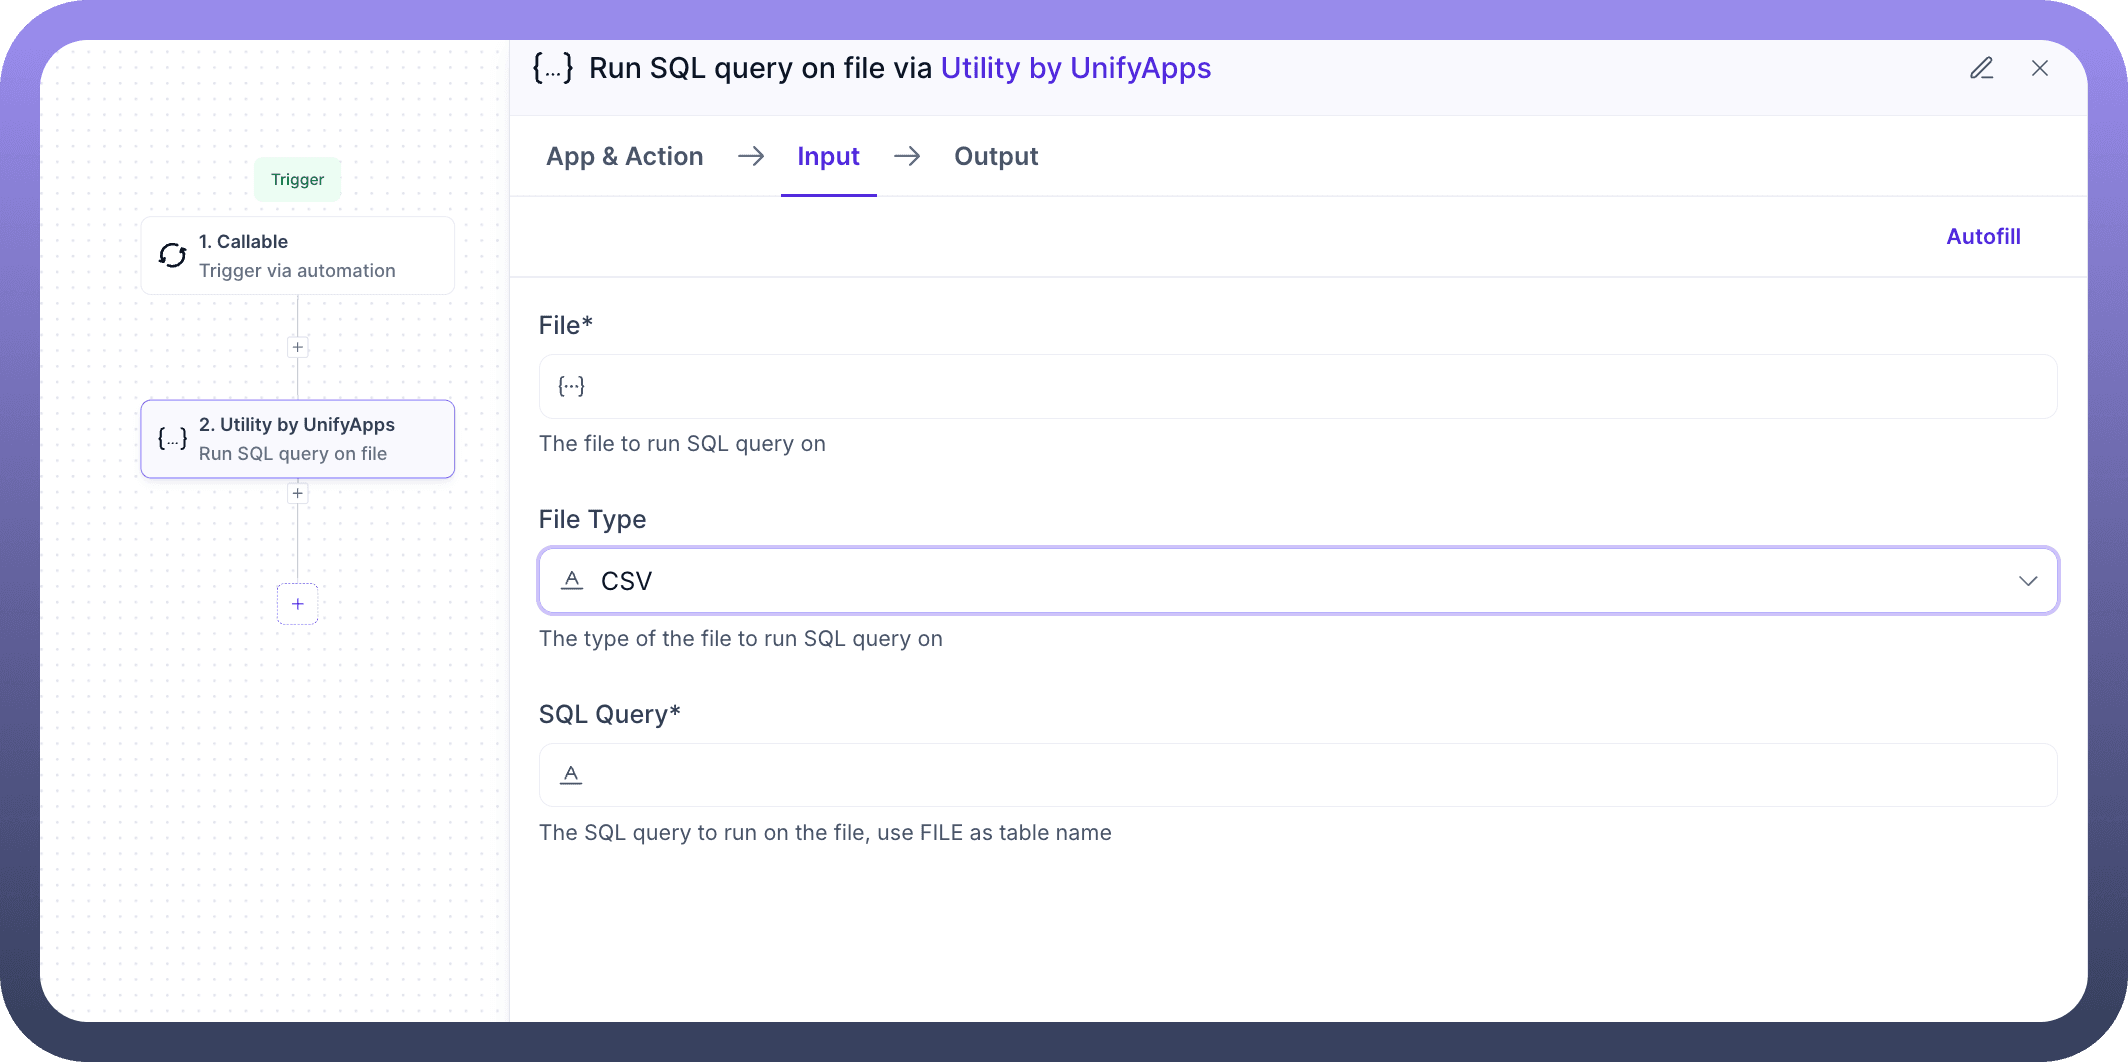Open the CSV file type selector

(x=1200, y=581)
